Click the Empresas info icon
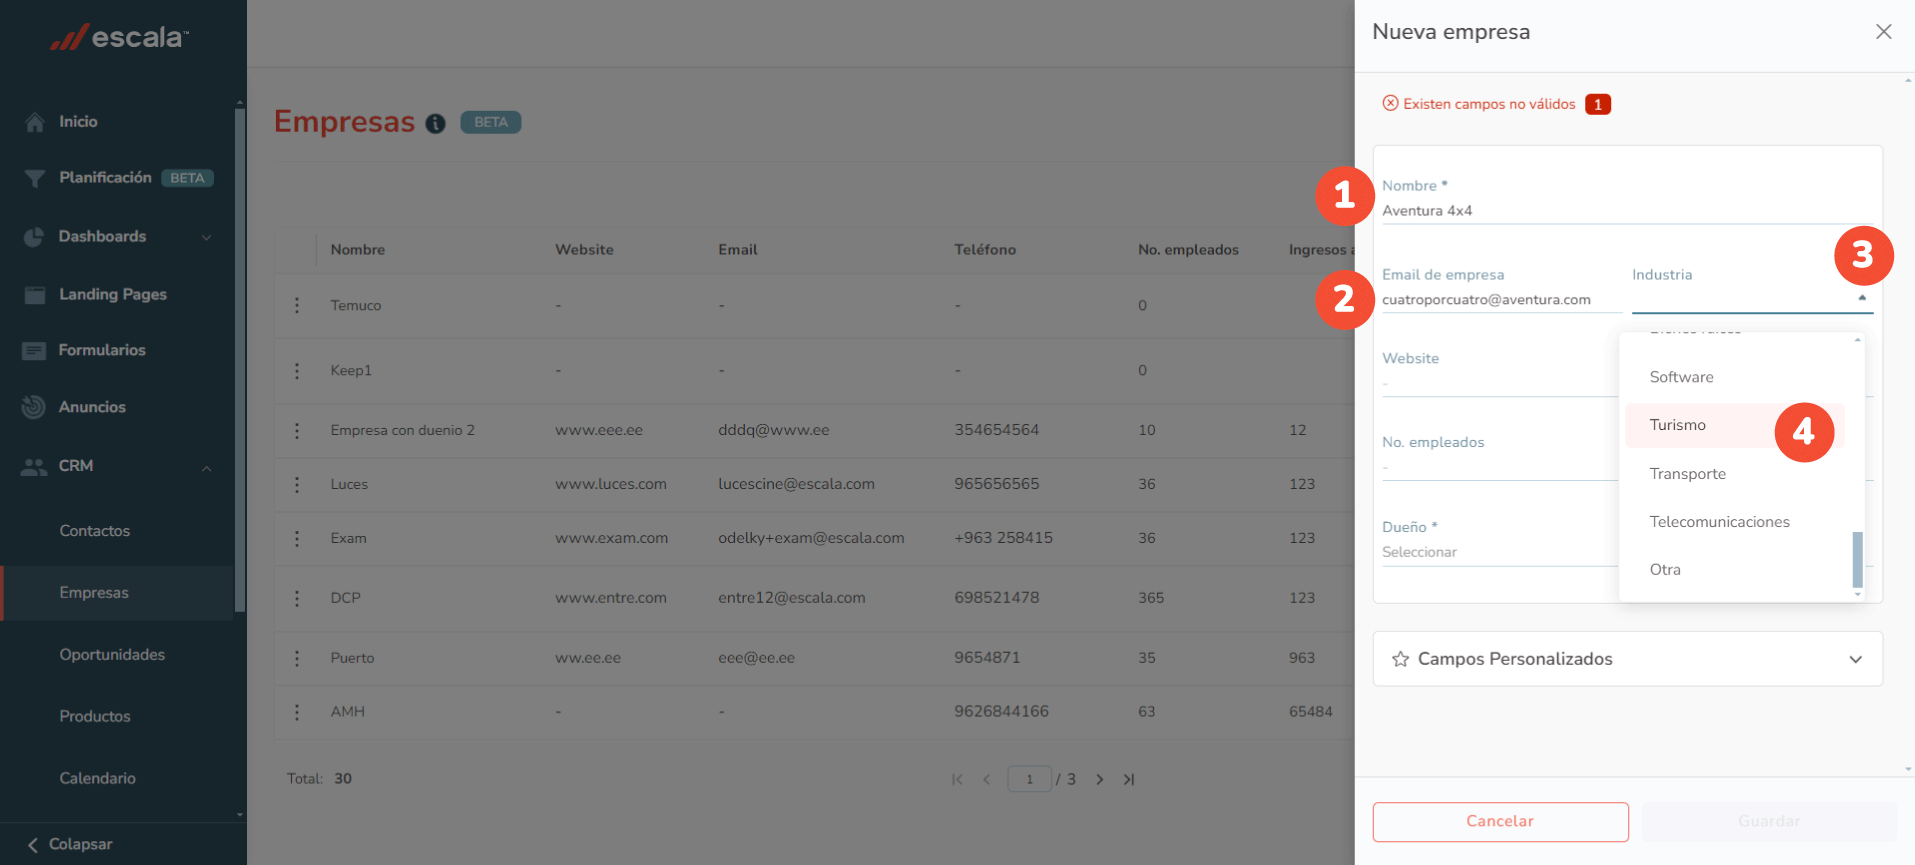 pos(435,123)
